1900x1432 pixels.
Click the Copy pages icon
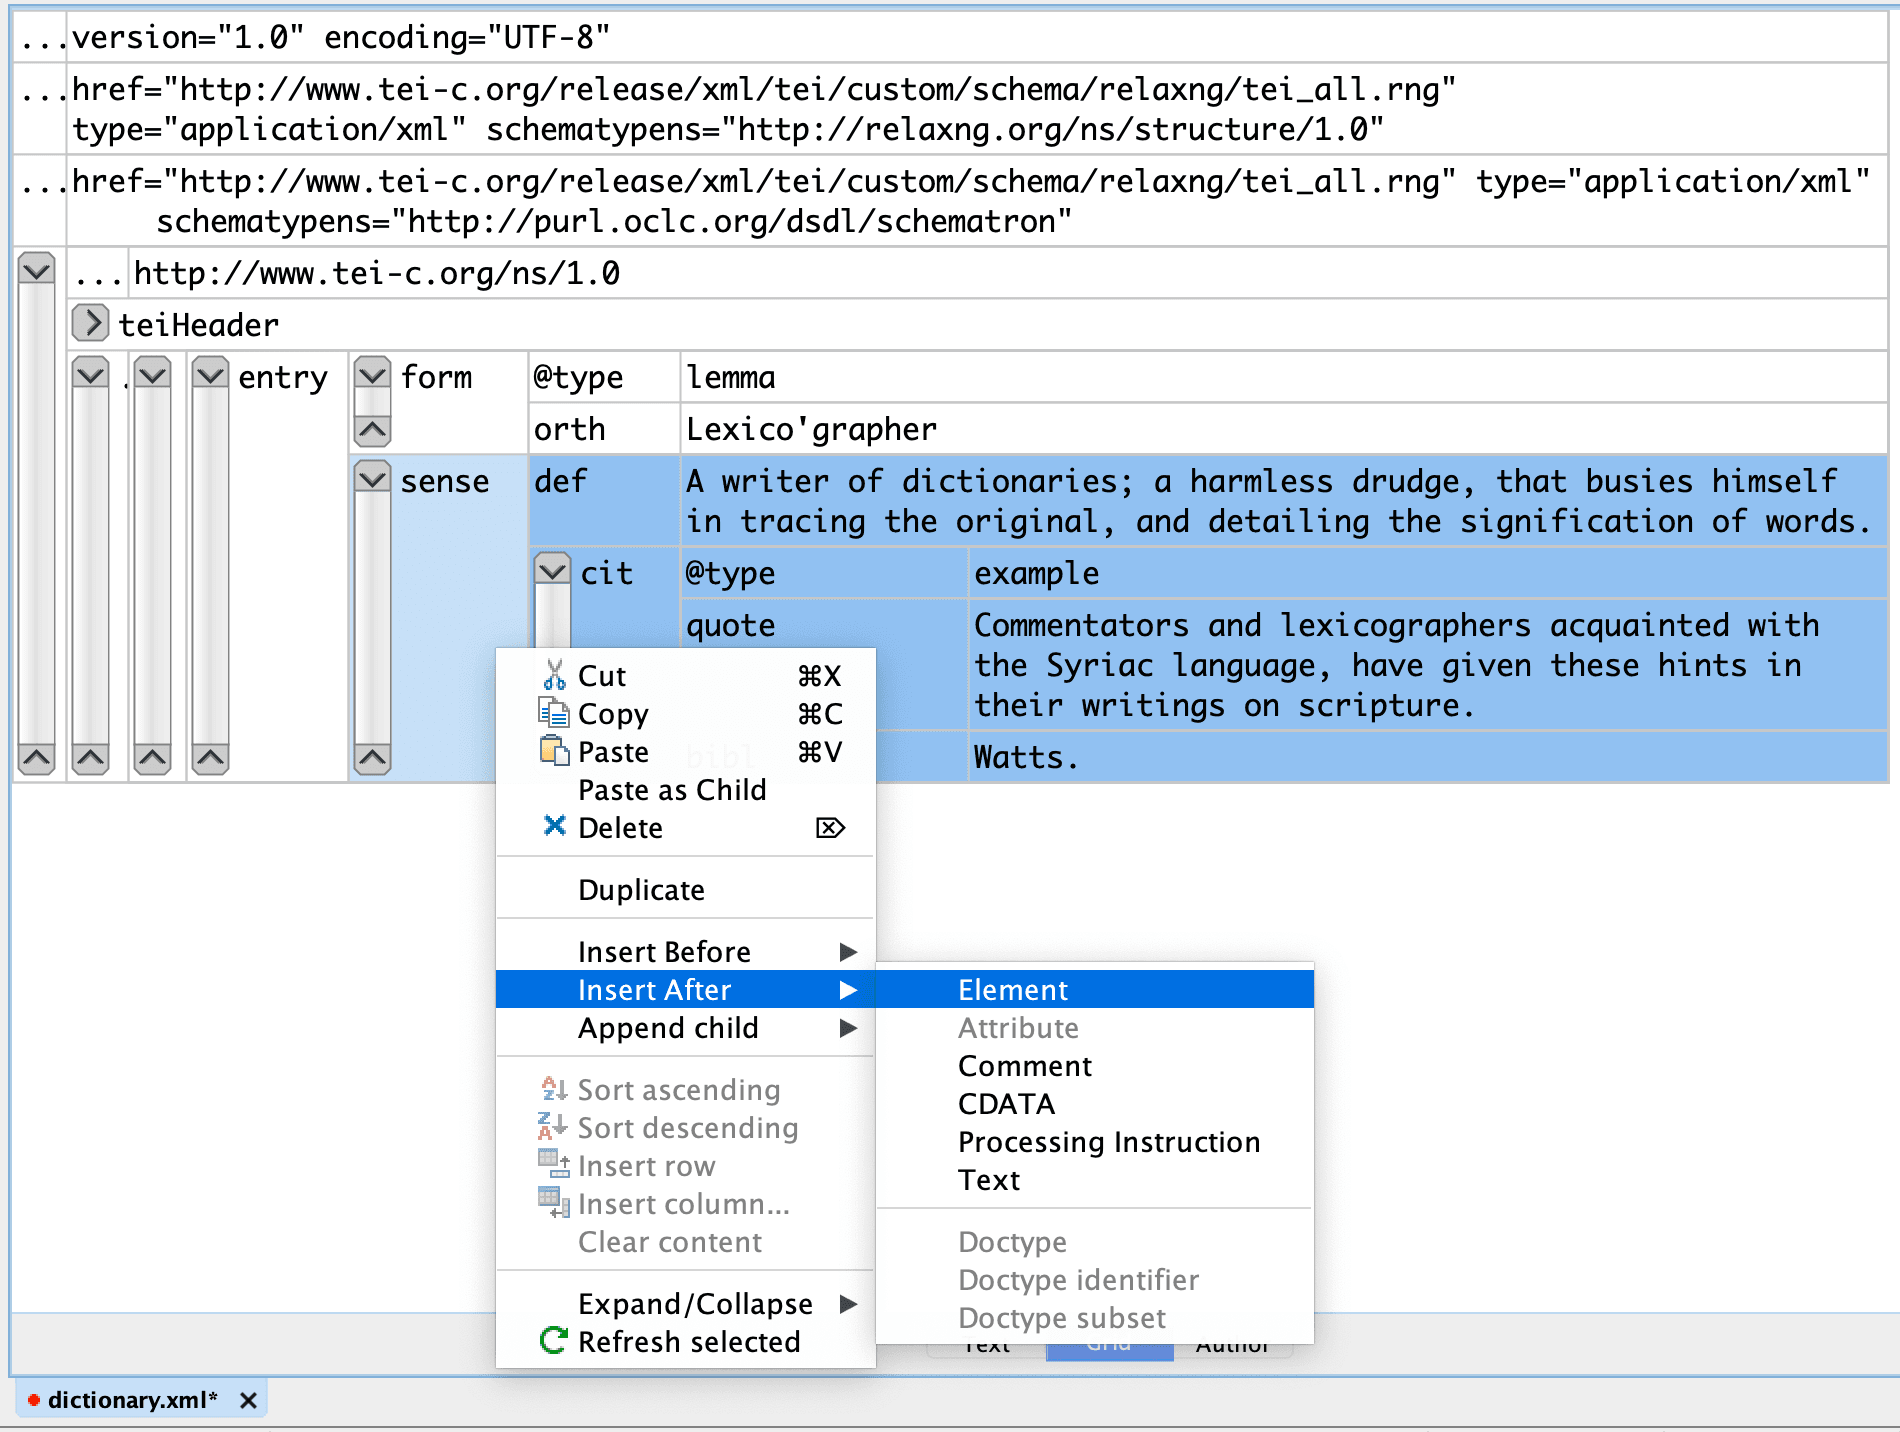point(554,713)
